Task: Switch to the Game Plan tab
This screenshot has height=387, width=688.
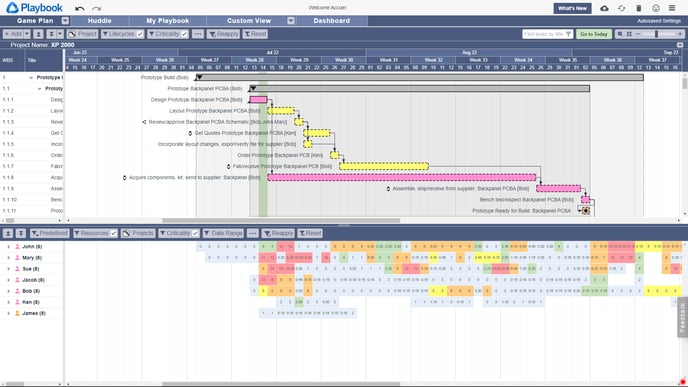Action: [x=35, y=21]
